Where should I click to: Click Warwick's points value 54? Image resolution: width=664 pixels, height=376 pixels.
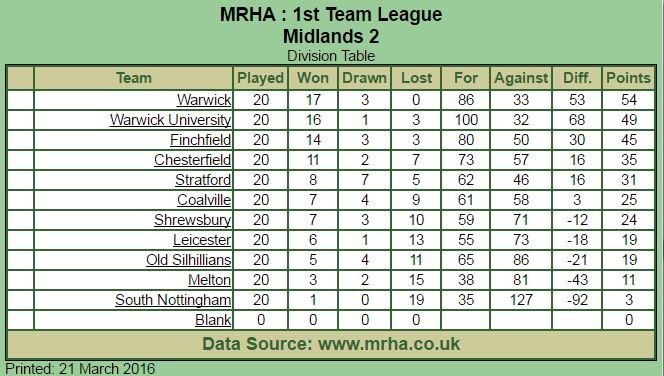pyautogui.click(x=628, y=100)
